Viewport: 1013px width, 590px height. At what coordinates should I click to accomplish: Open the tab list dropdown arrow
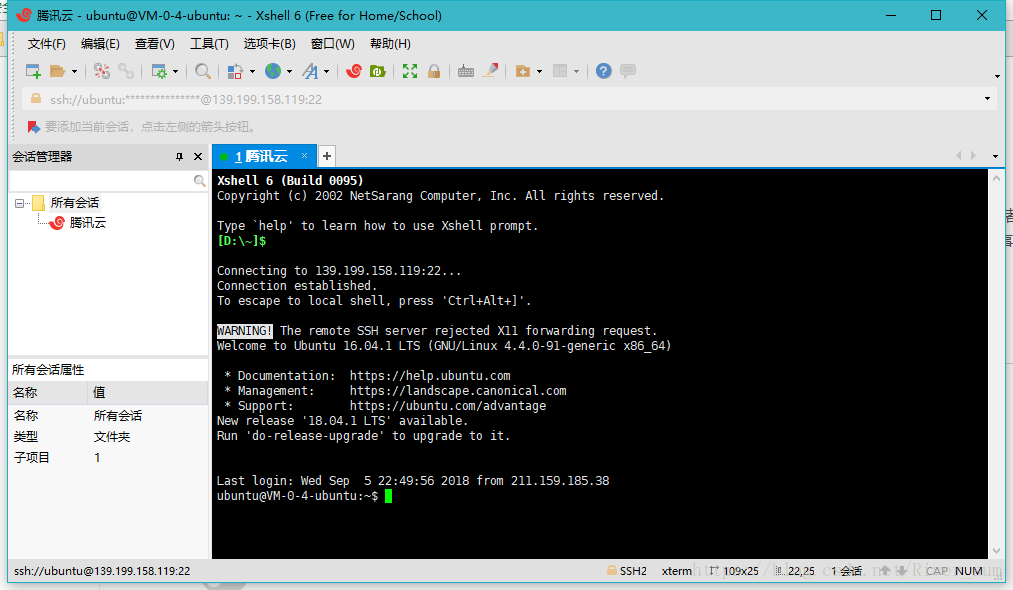[x=995, y=156]
